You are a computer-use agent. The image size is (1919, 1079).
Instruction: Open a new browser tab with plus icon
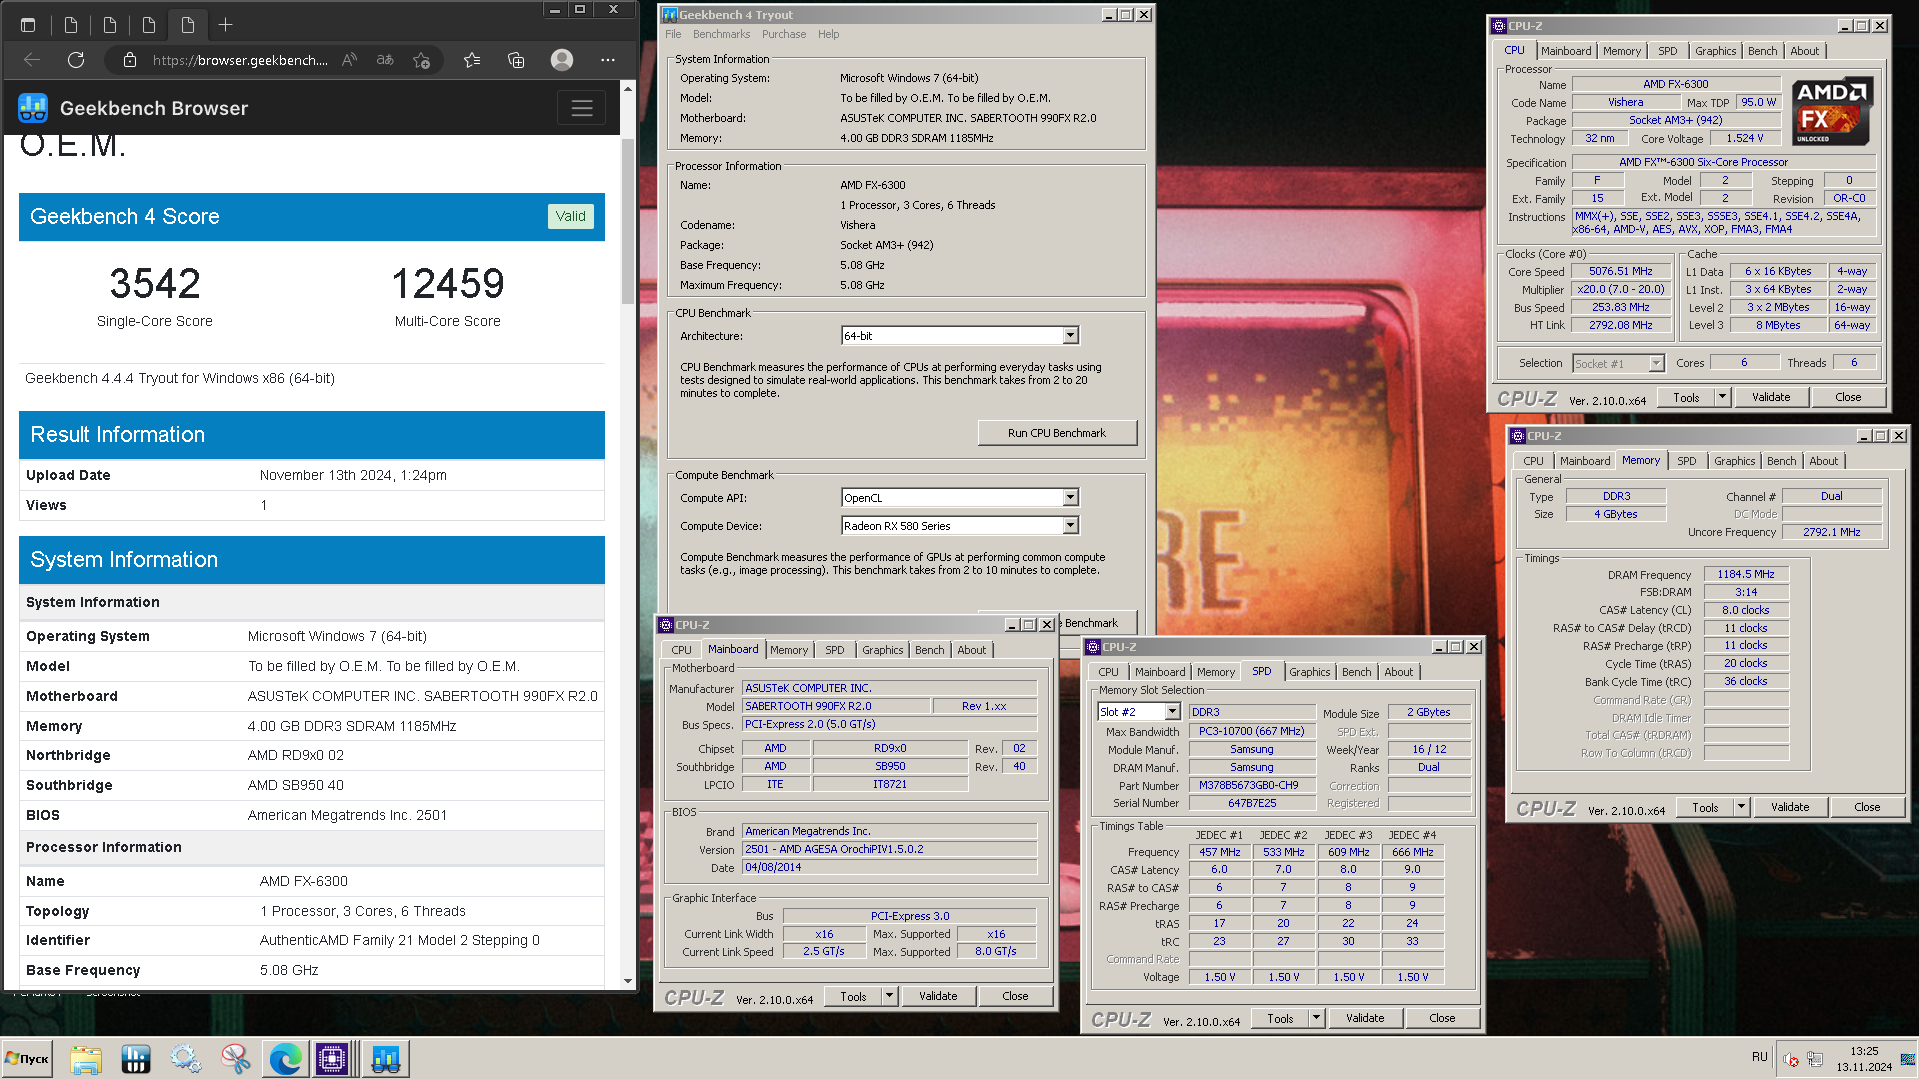click(226, 25)
